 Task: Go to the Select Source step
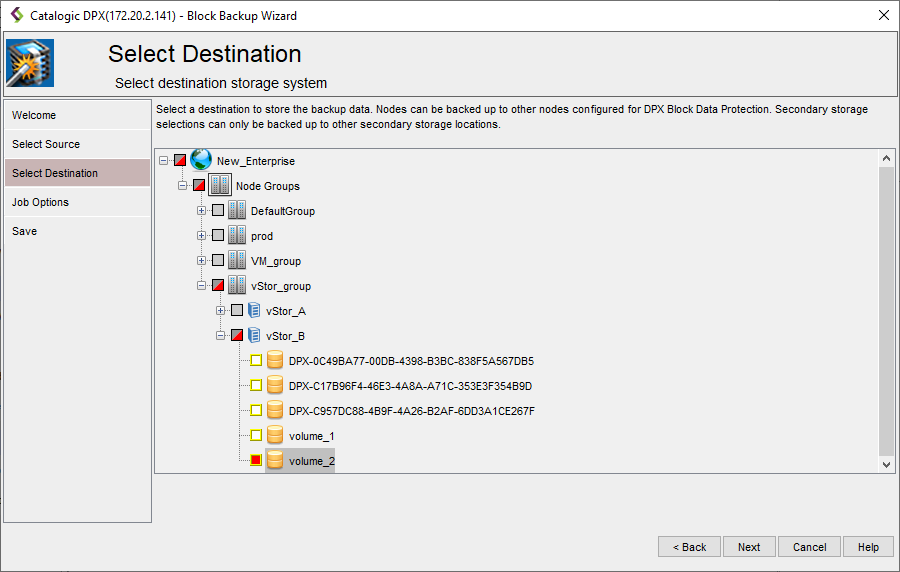[x=46, y=144]
